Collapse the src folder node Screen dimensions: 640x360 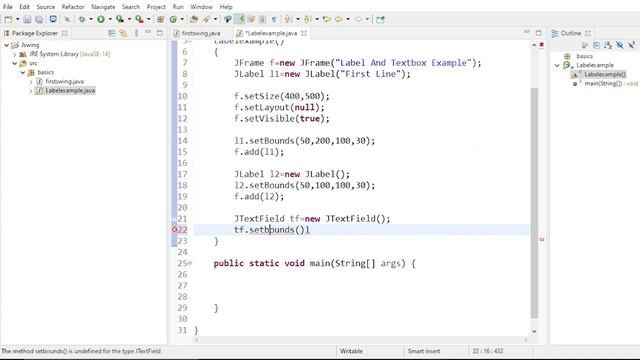[x=15, y=63]
